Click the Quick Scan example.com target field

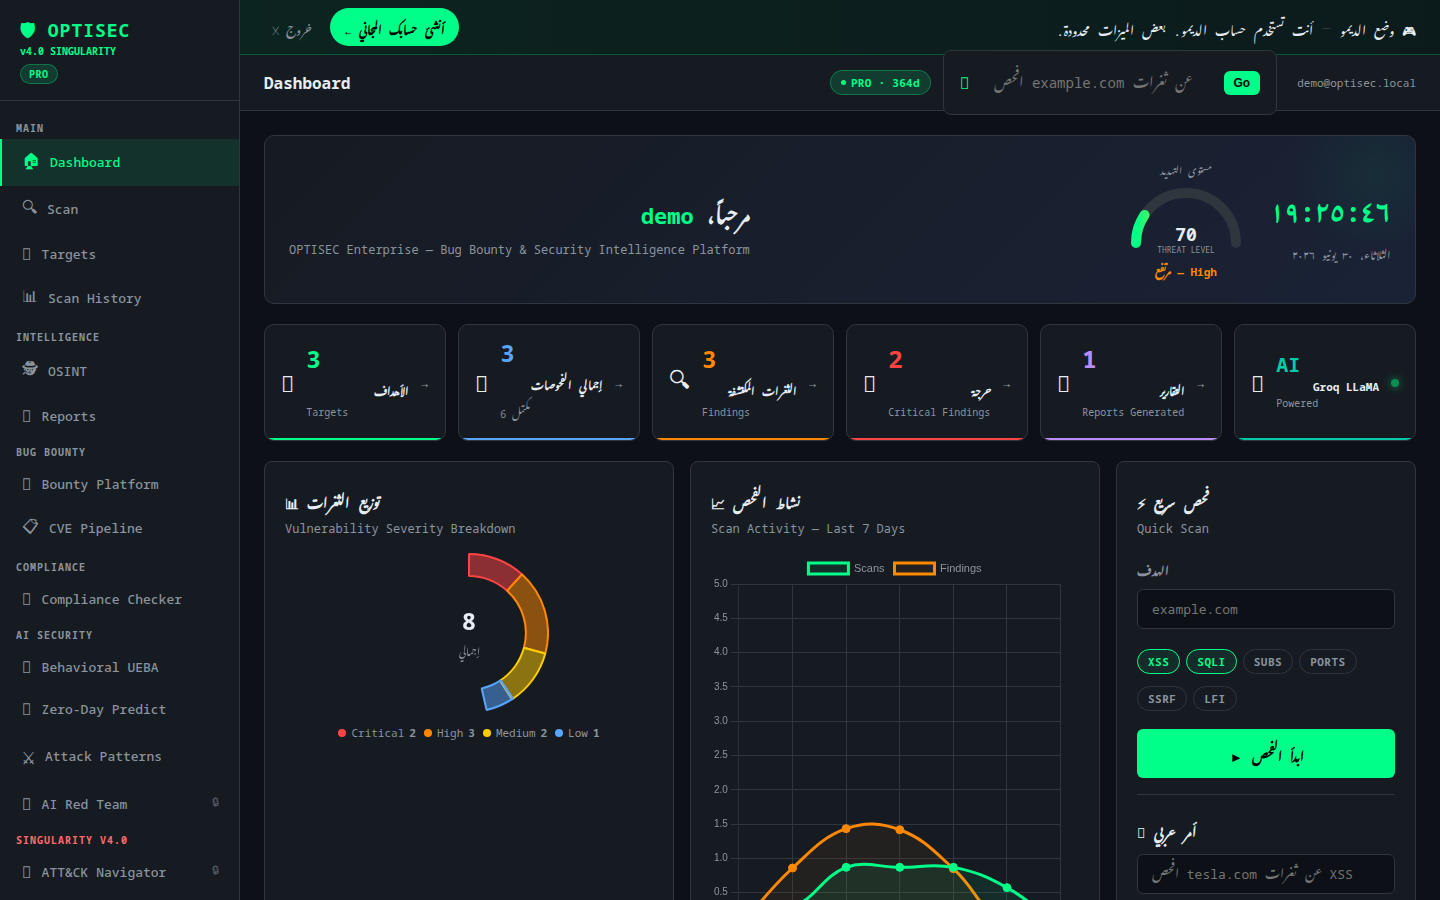click(1265, 609)
